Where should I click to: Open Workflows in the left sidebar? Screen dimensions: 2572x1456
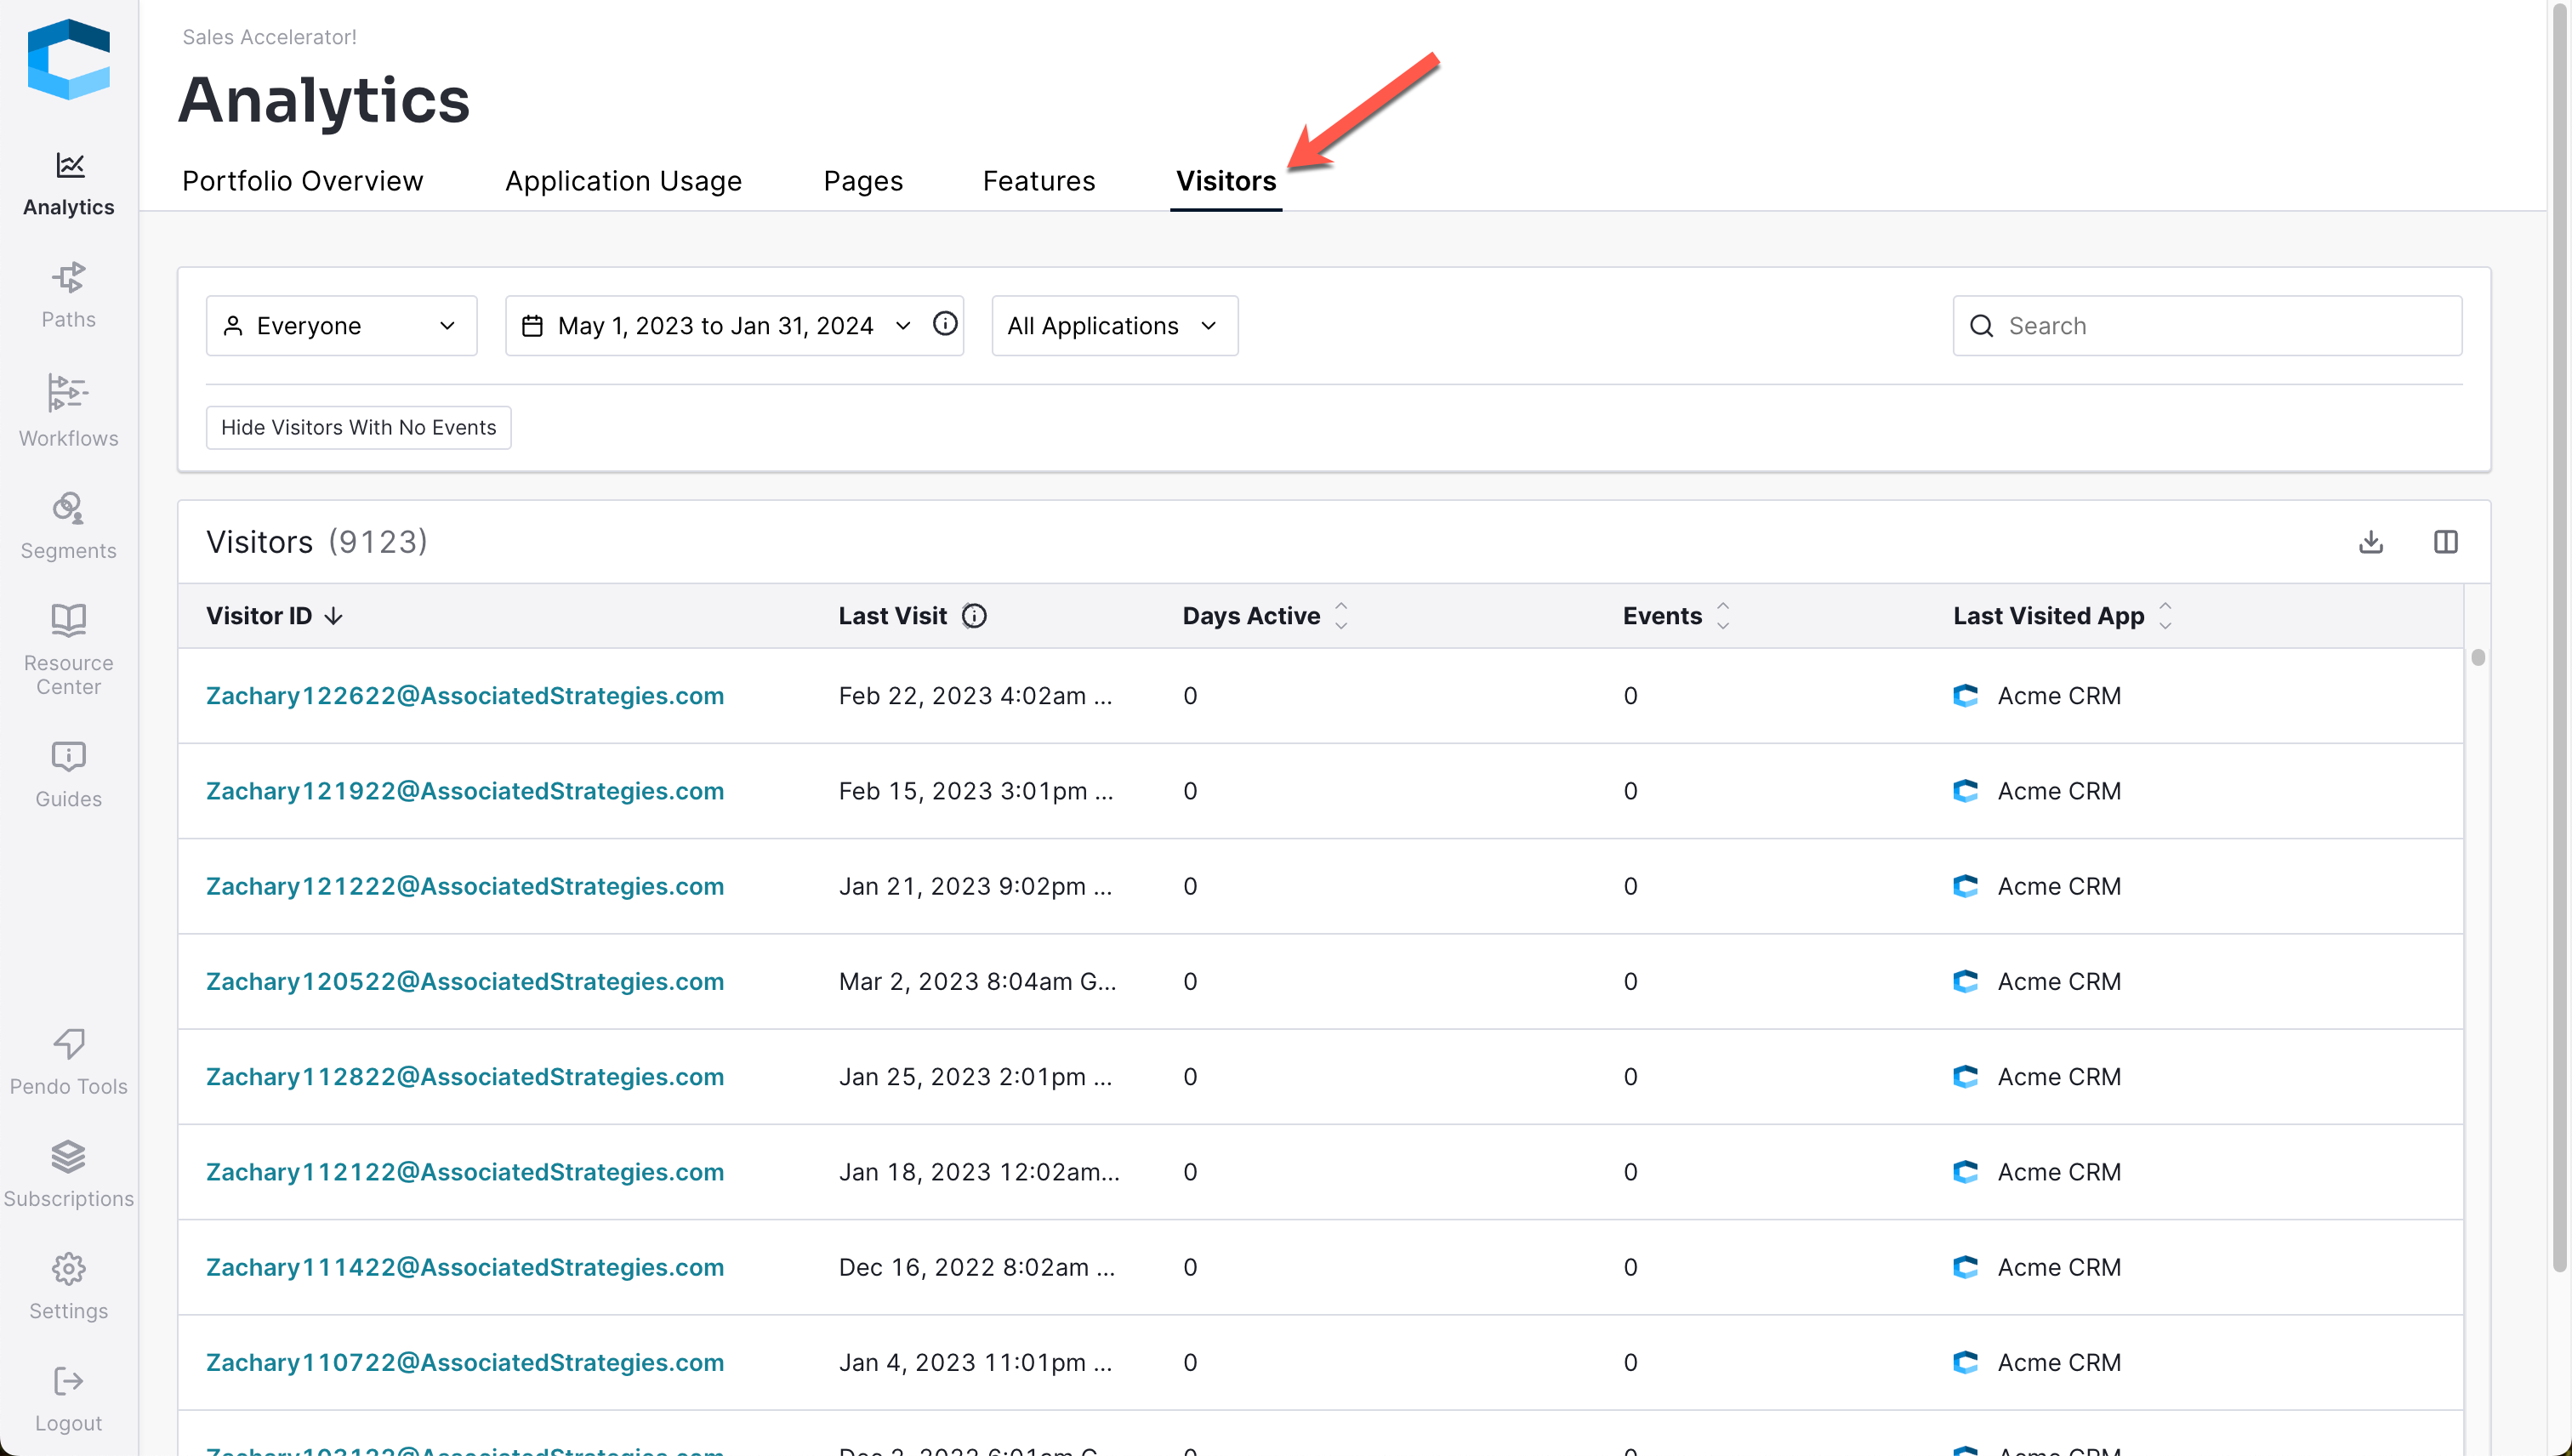click(69, 411)
